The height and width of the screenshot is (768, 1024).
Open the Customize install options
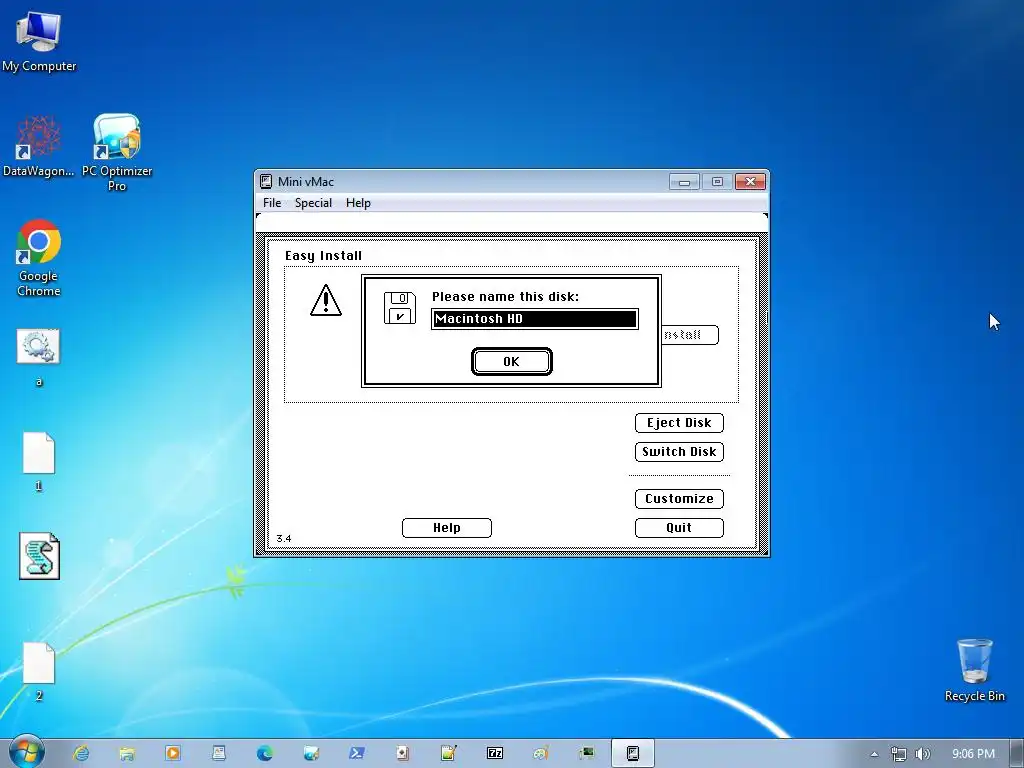click(679, 499)
